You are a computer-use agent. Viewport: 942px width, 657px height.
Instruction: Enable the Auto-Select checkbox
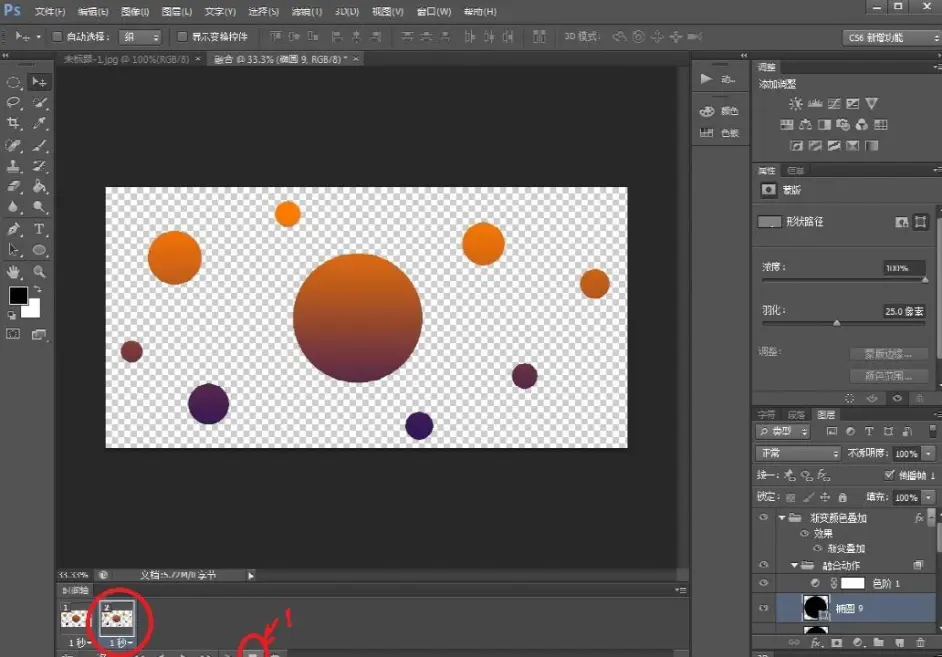[x=57, y=37]
